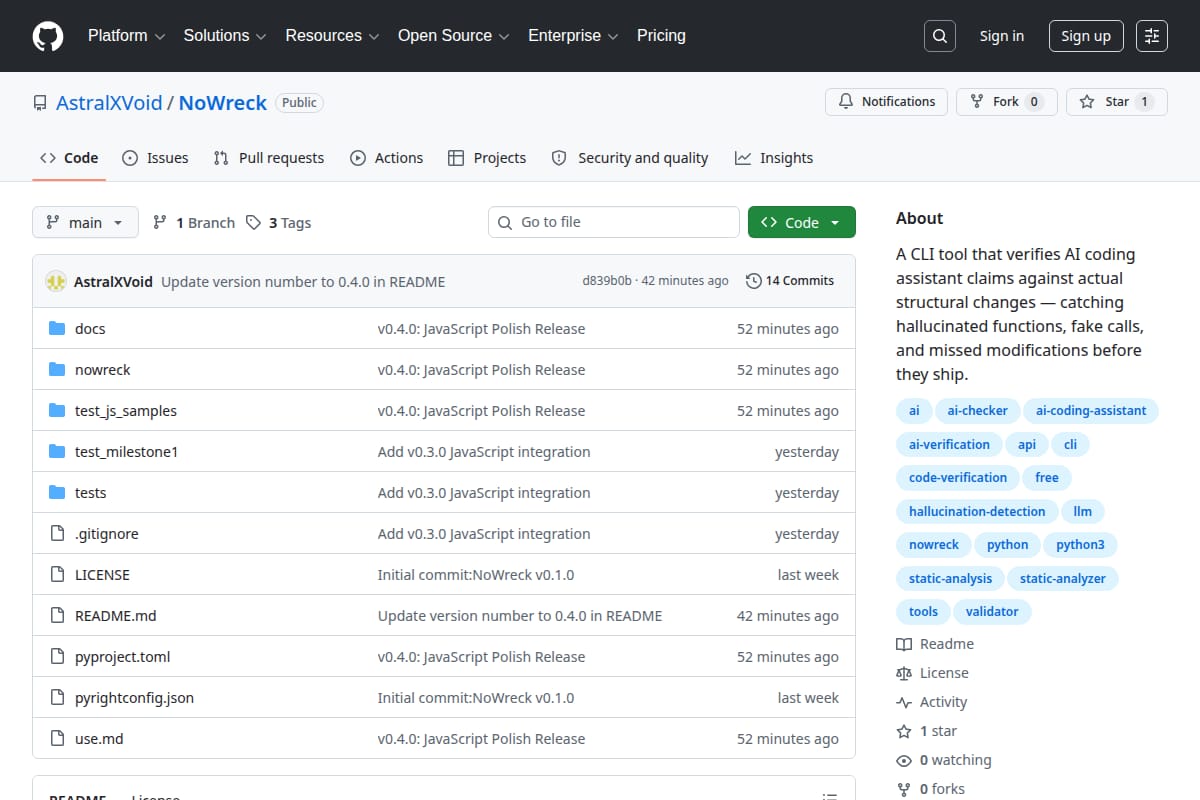Click the LICENSE file icon
1200x800 pixels.
click(x=57, y=575)
